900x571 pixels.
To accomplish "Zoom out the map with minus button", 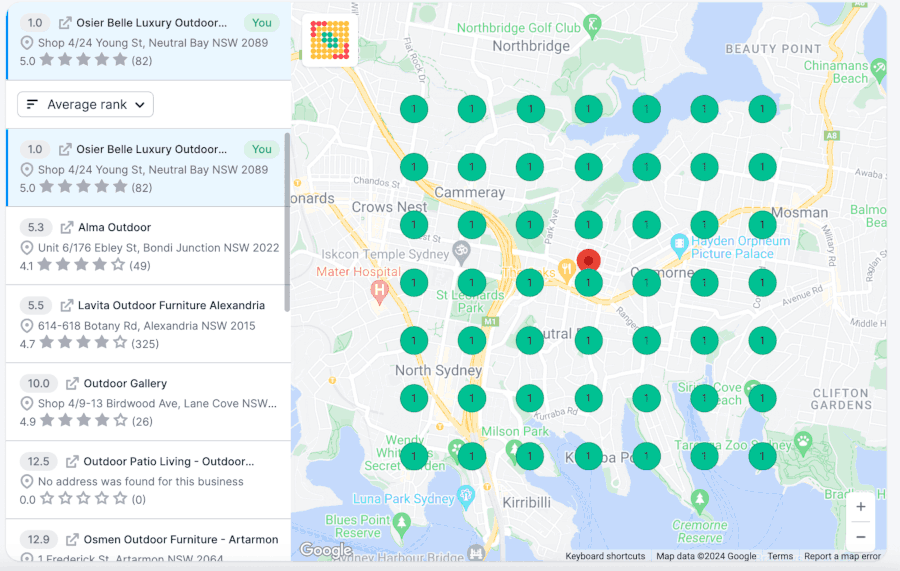I will point(860,537).
